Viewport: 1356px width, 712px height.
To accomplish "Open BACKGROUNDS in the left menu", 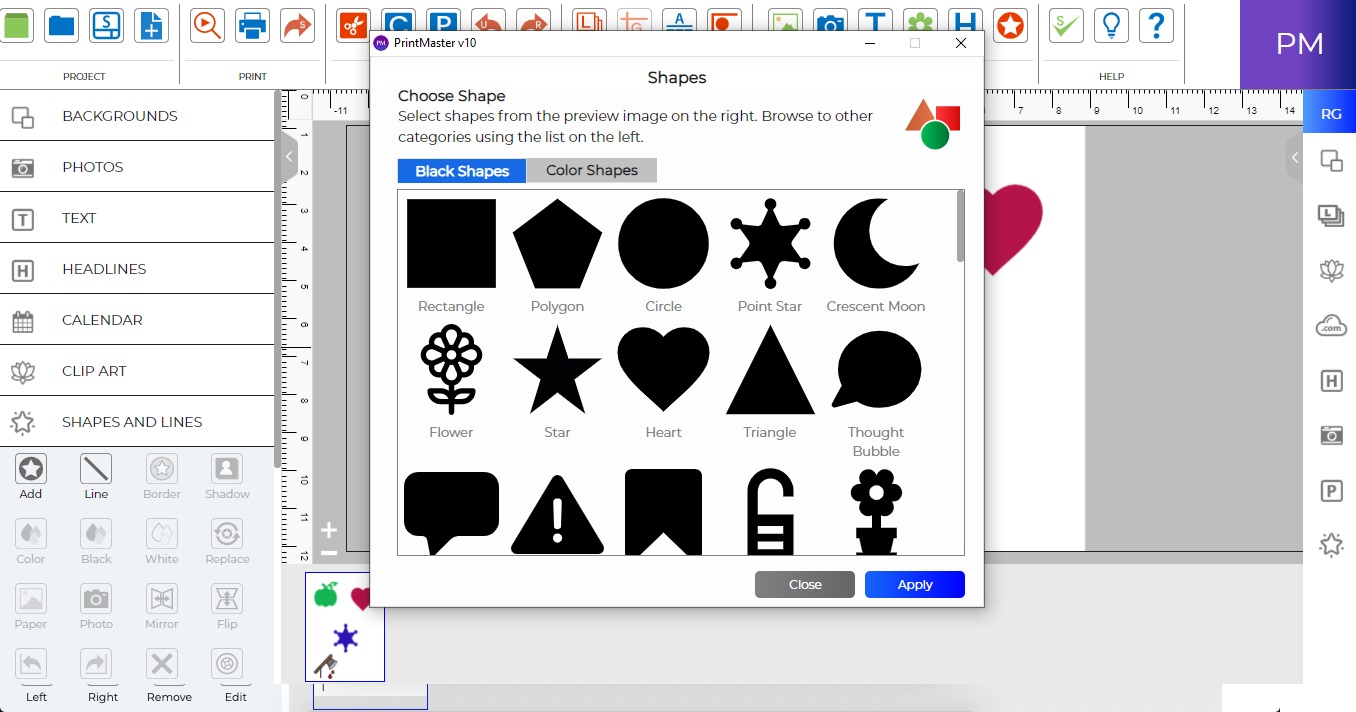I will [137, 116].
